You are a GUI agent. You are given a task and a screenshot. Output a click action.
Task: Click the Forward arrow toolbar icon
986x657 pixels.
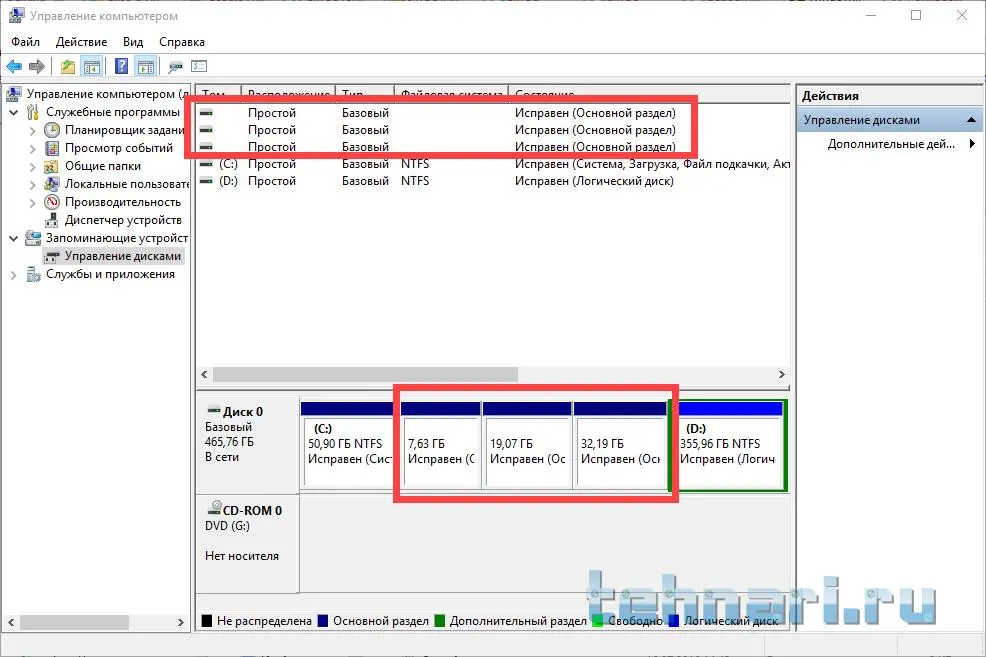pyautogui.click(x=37, y=66)
